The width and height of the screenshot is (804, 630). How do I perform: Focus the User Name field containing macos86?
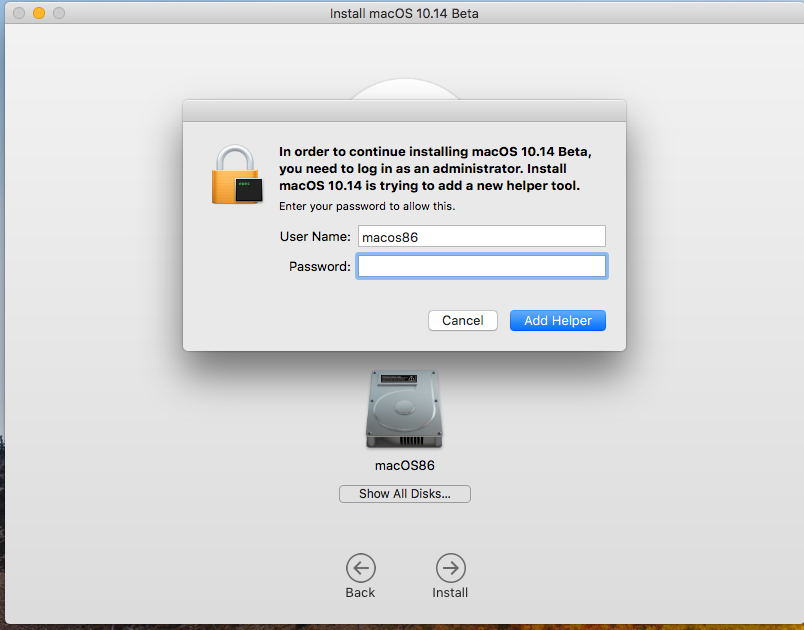[481, 236]
